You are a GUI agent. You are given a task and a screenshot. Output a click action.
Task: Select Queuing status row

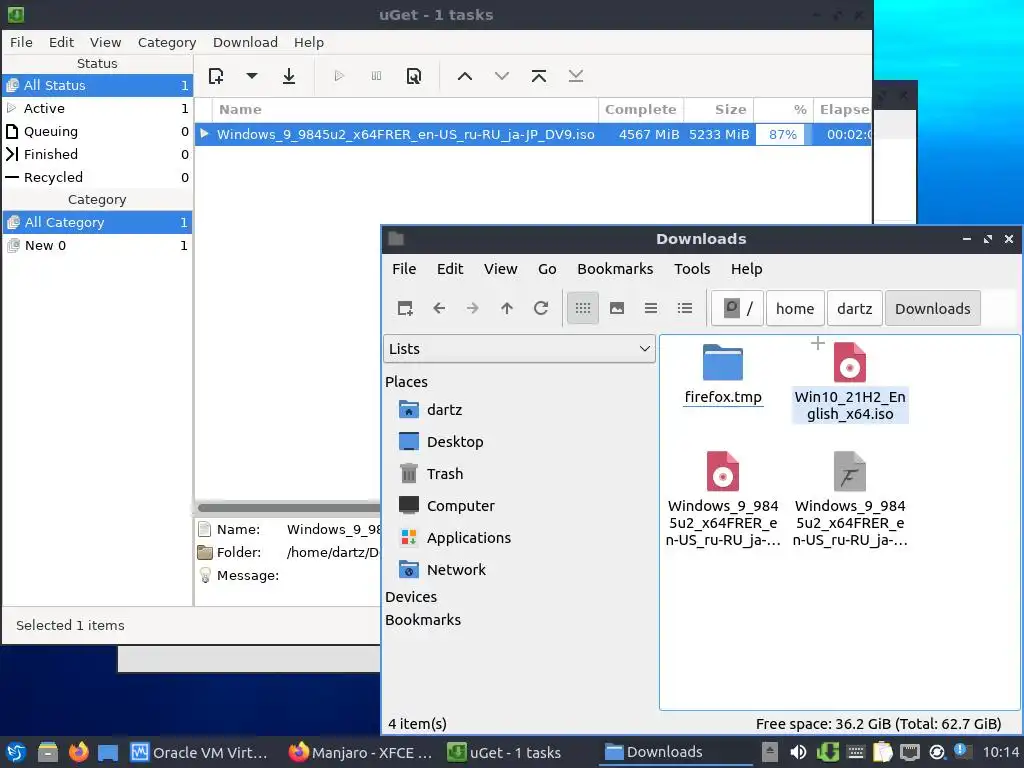click(97, 131)
